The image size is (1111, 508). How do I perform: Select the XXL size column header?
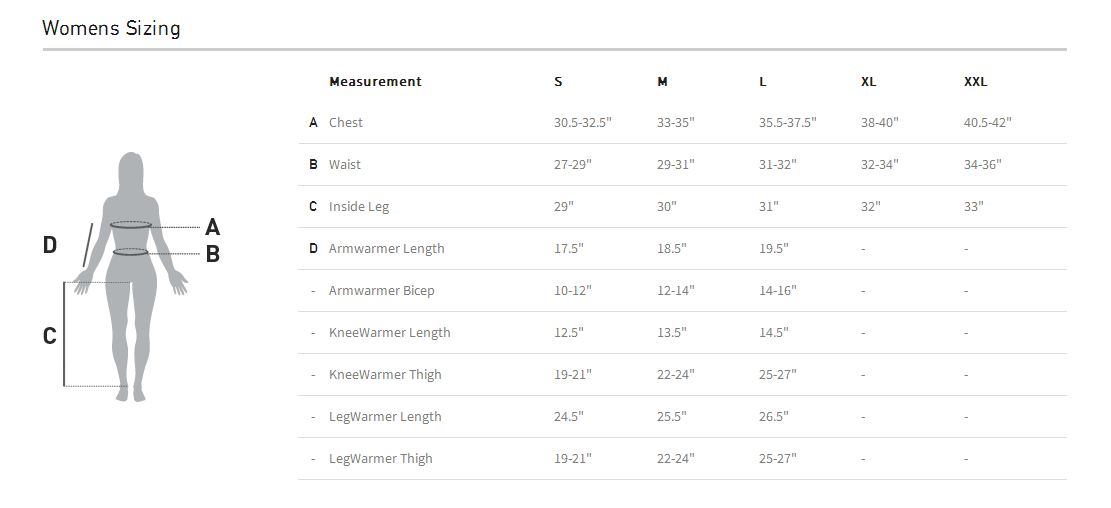pos(975,82)
